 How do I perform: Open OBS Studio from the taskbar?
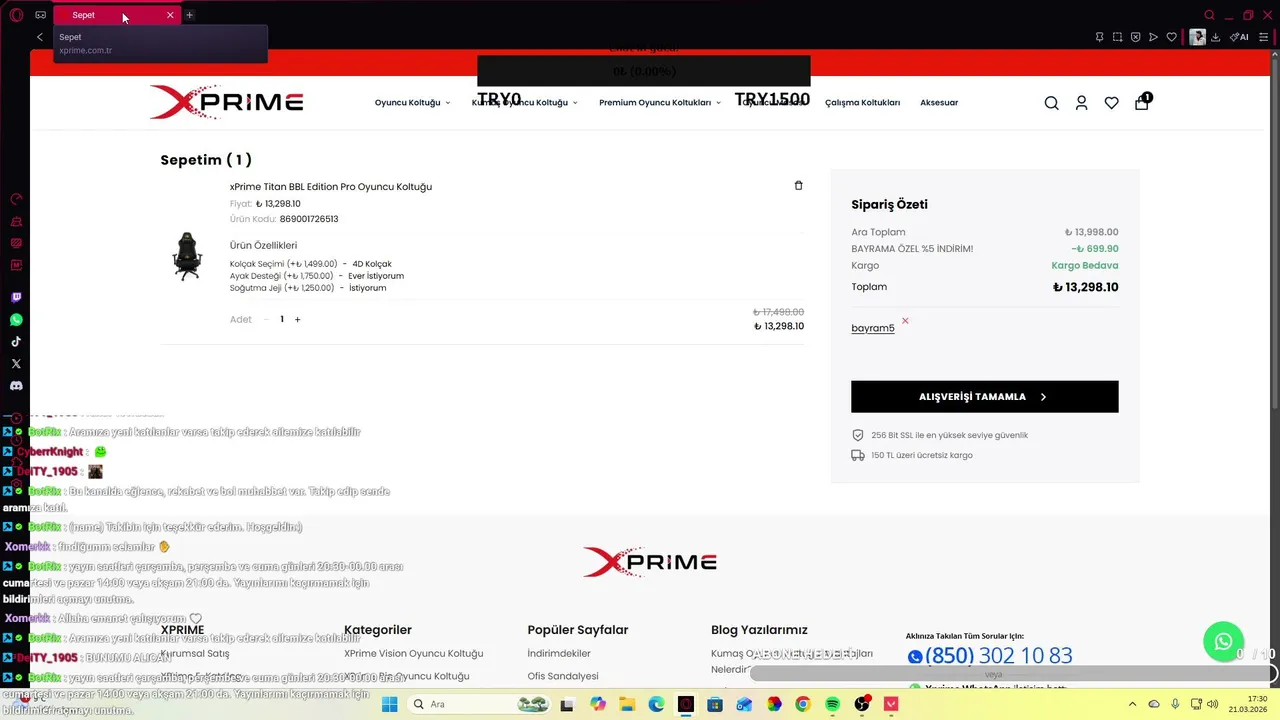pyautogui.click(x=862, y=704)
